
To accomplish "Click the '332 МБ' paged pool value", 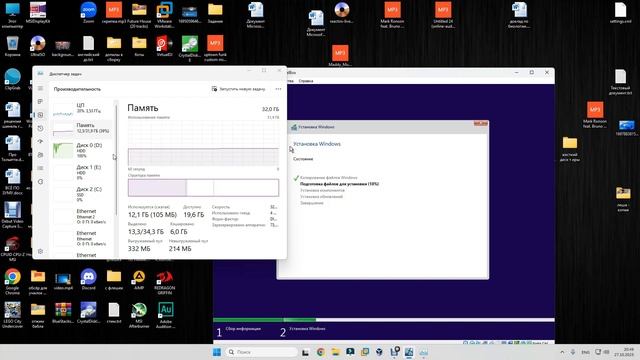I will 139,249.
